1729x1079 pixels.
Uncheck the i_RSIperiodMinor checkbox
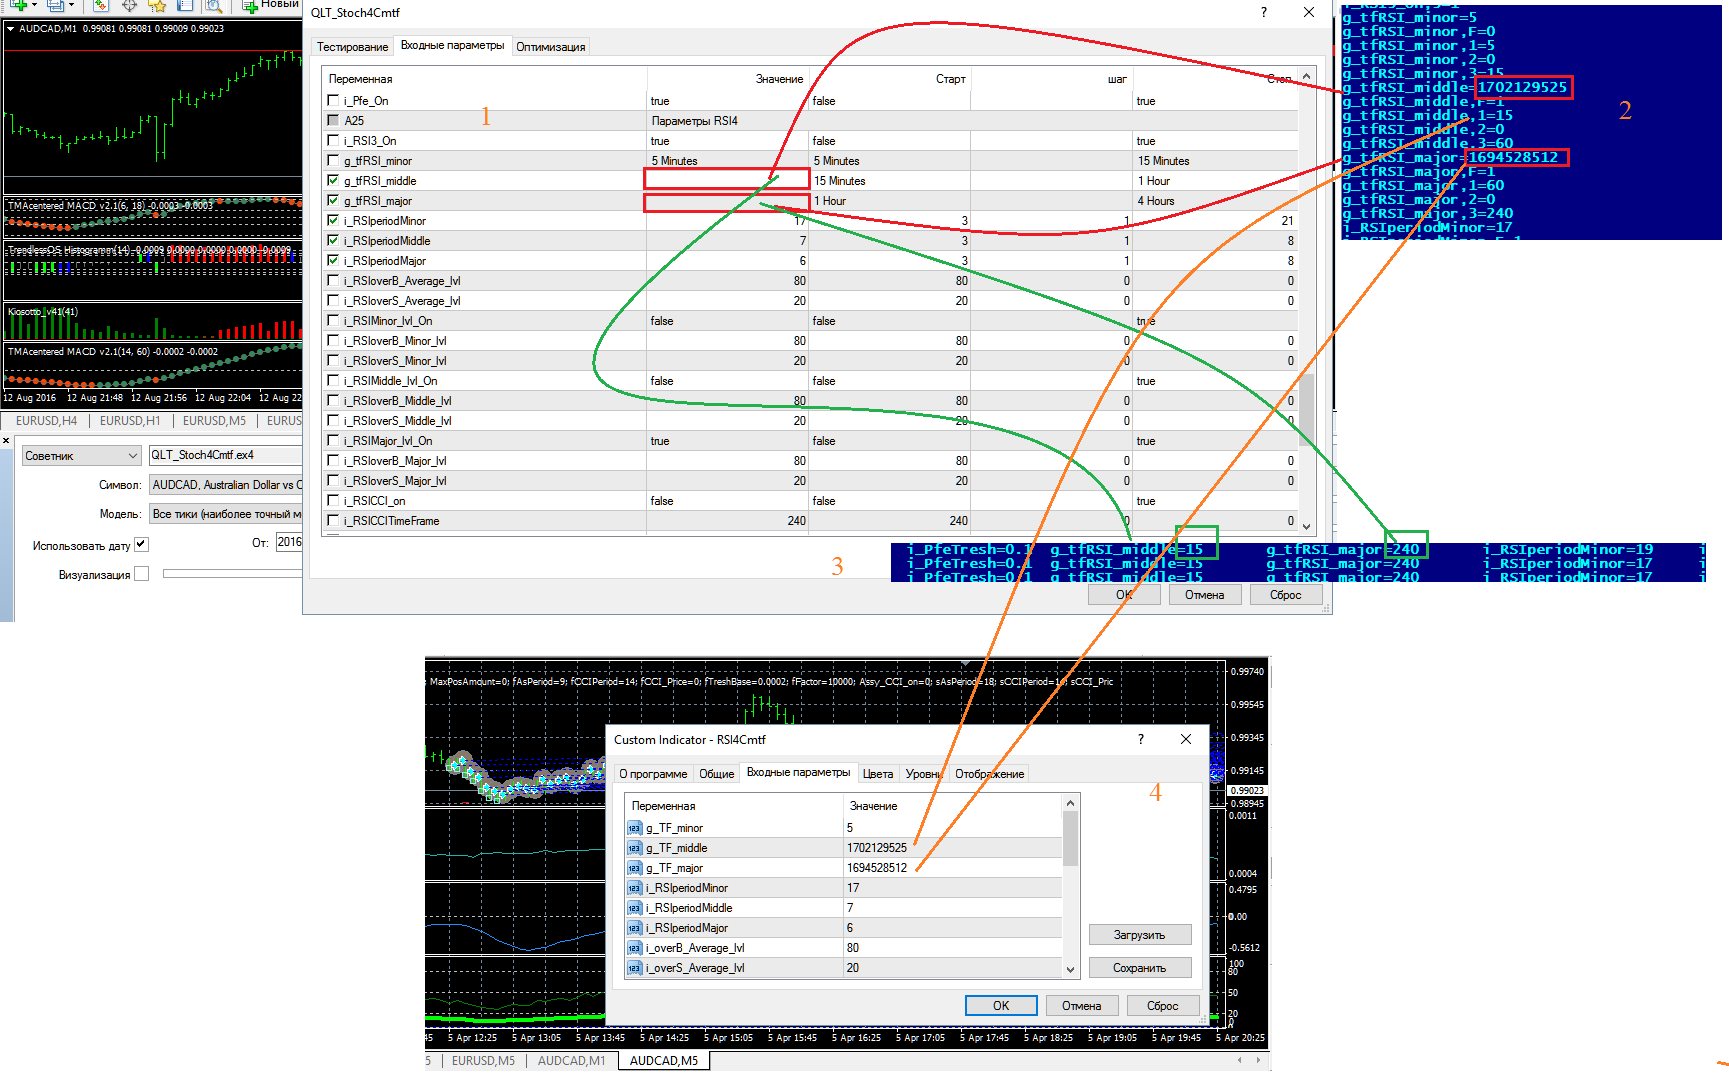point(333,220)
